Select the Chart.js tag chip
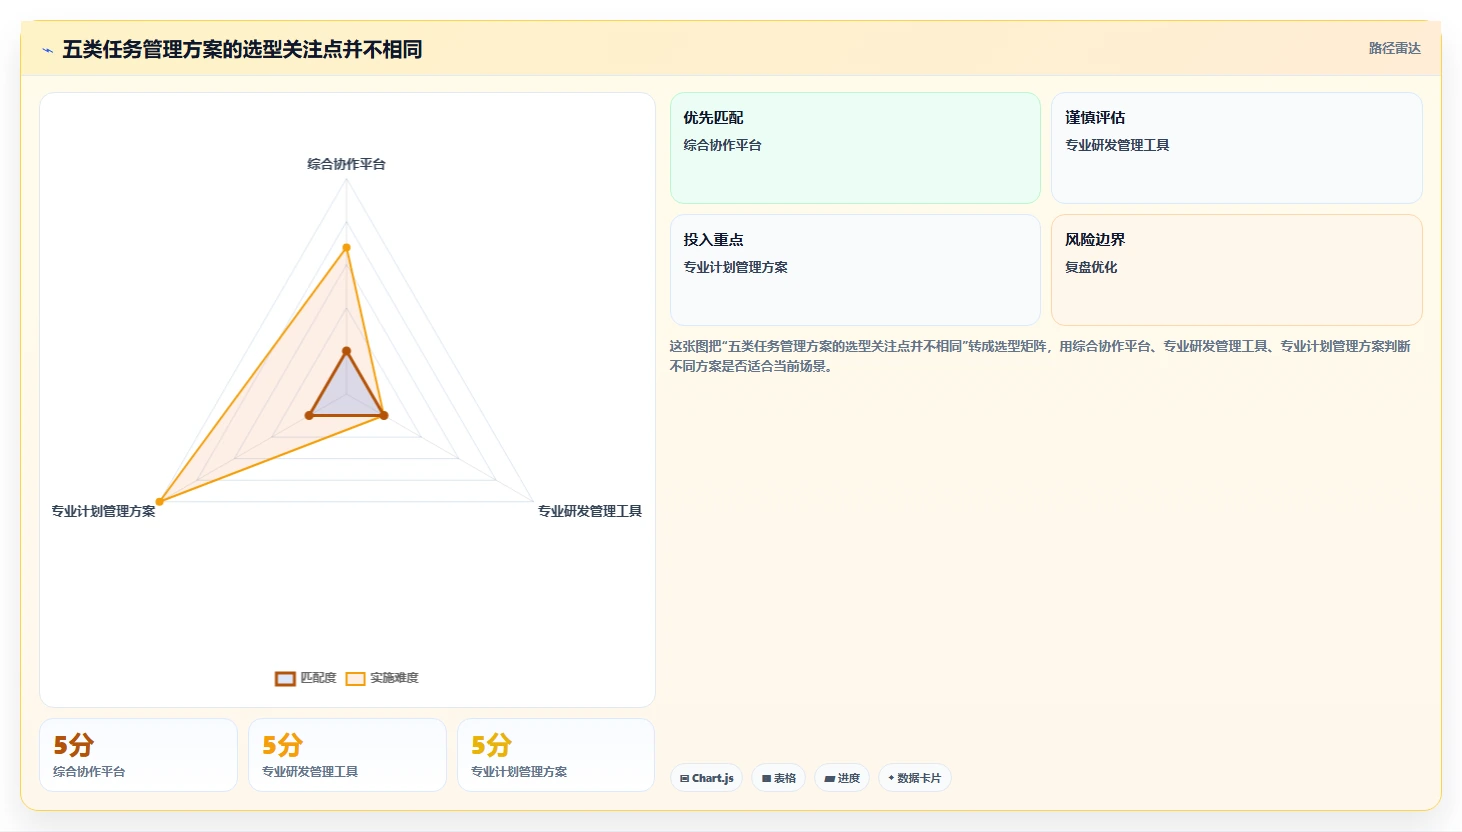The image size is (1462, 832). pyautogui.click(x=706, y=778)
